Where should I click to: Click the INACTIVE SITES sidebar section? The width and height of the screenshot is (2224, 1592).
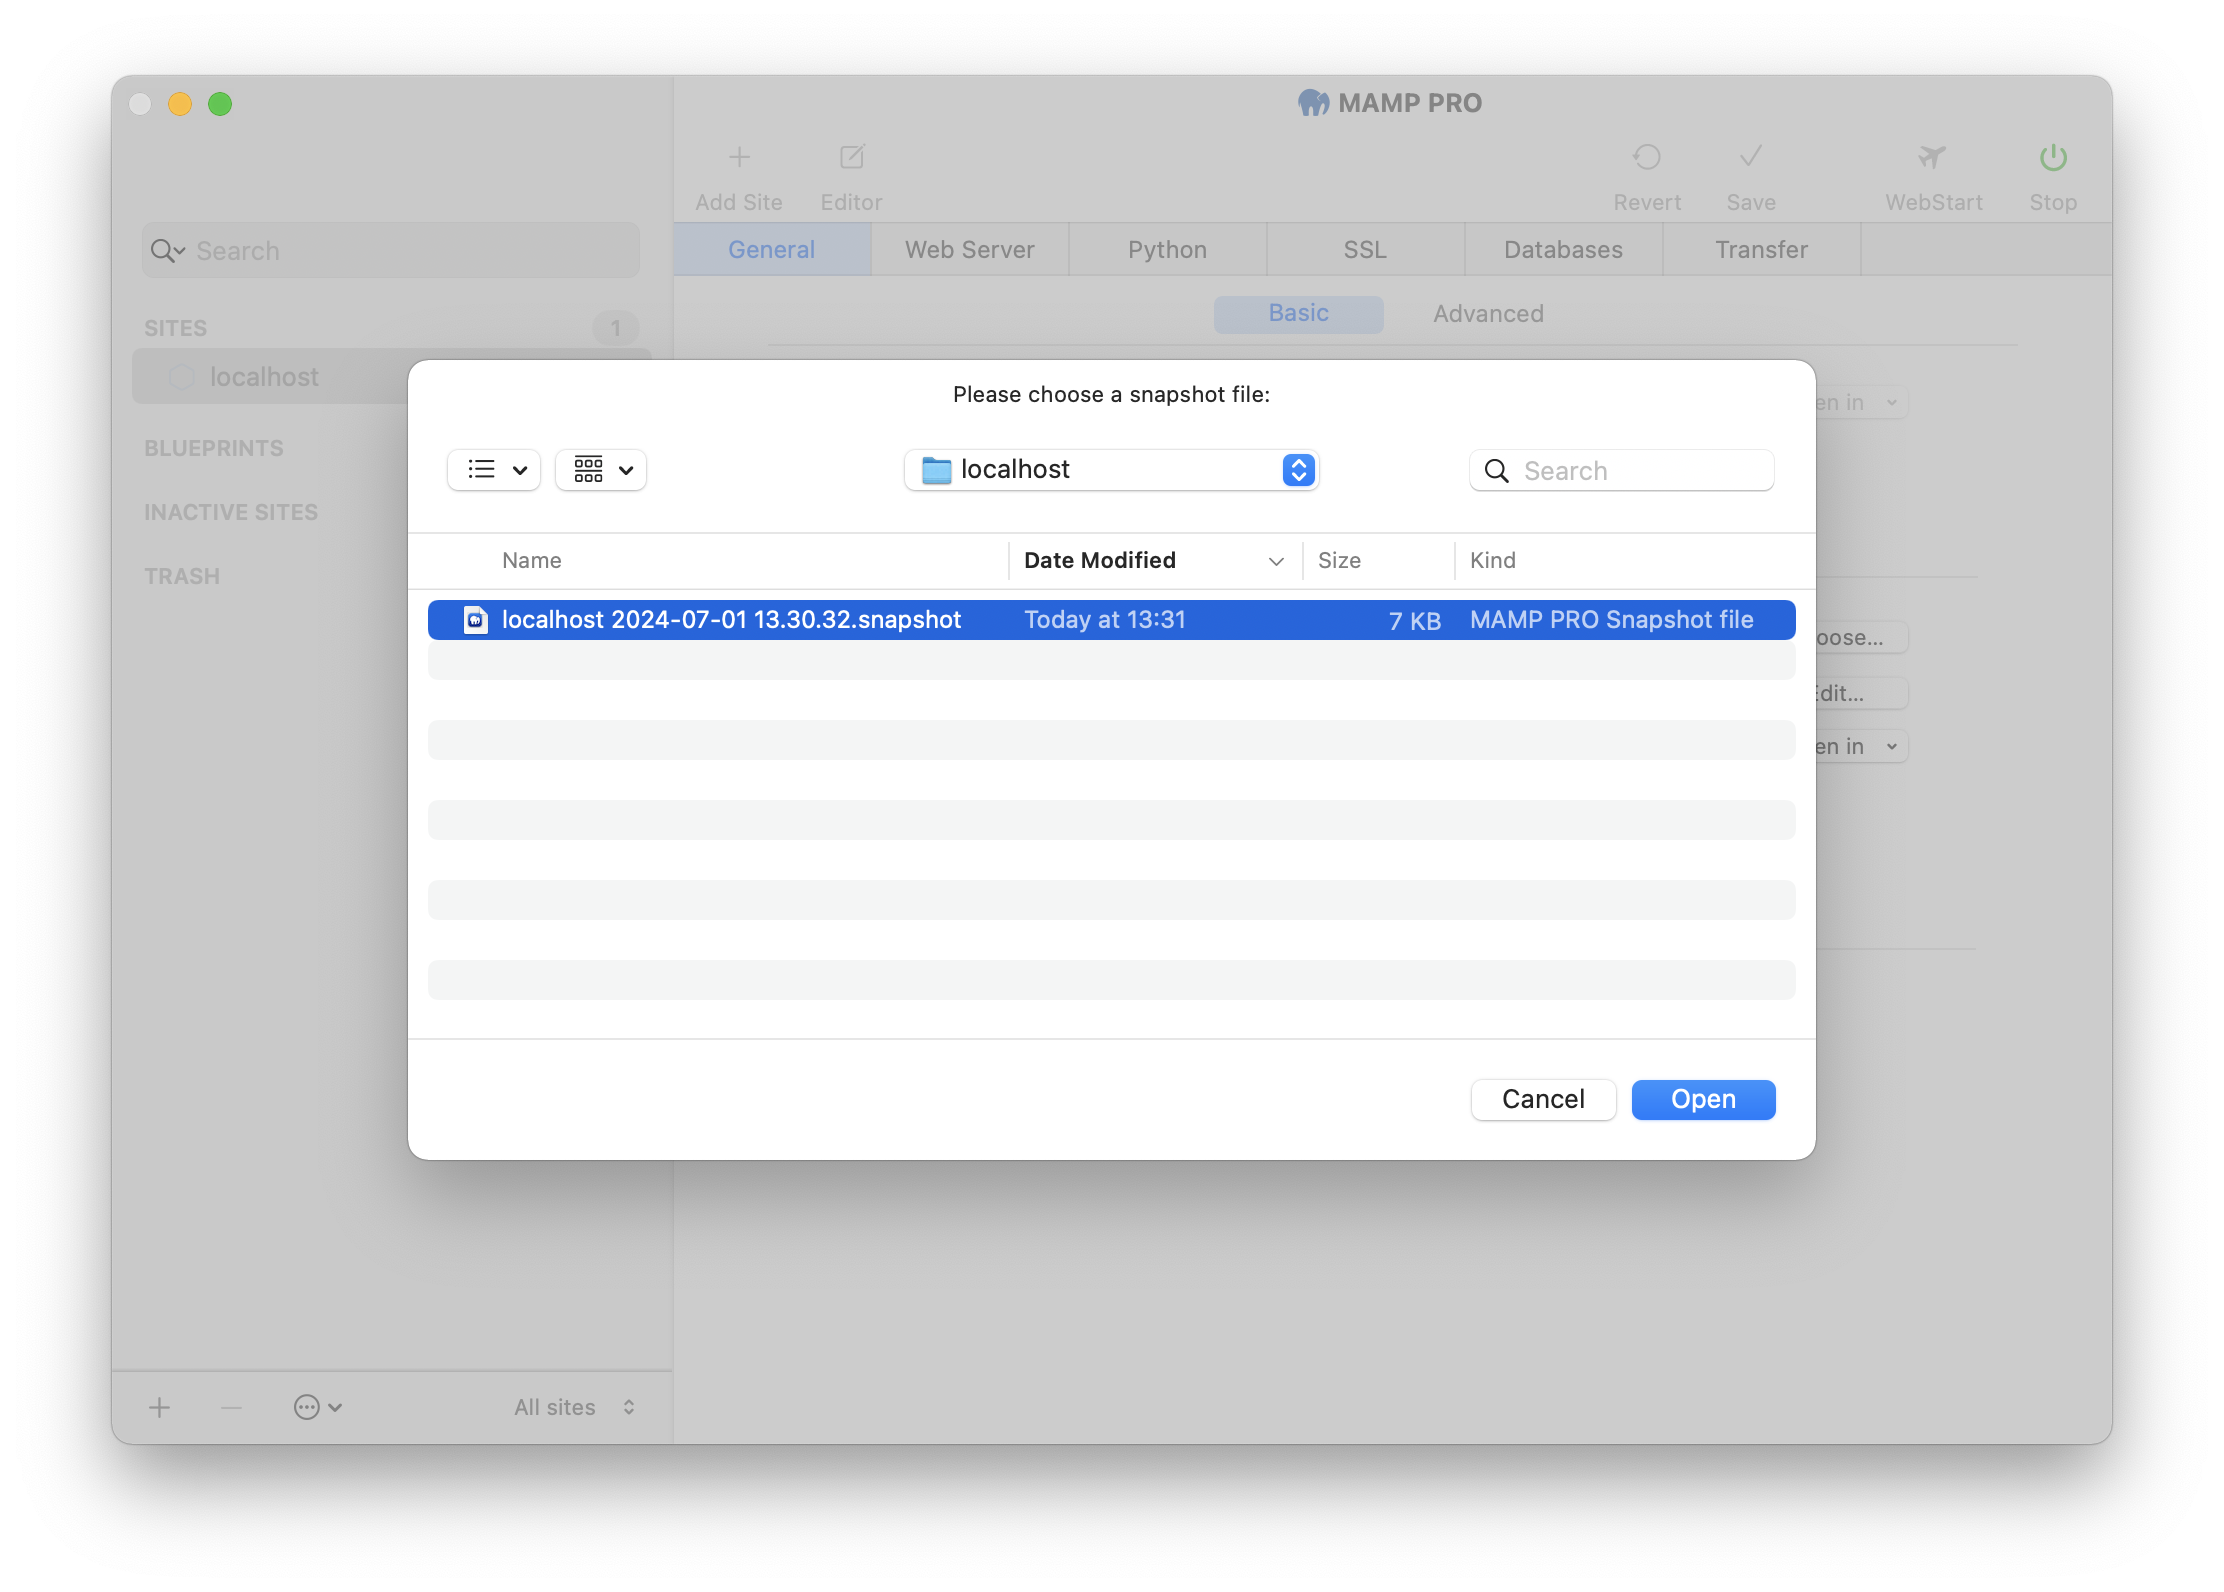[231, 512]
